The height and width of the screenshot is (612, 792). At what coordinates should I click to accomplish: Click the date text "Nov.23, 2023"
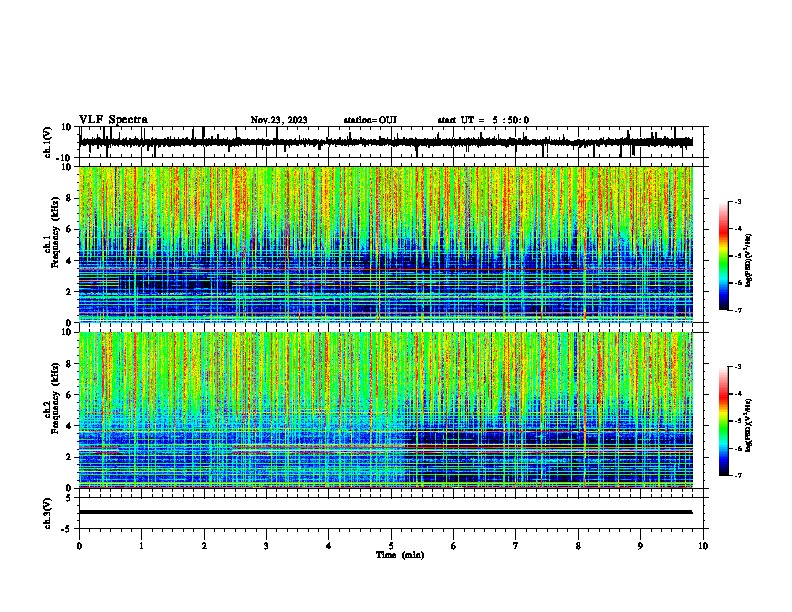point(279,120)
